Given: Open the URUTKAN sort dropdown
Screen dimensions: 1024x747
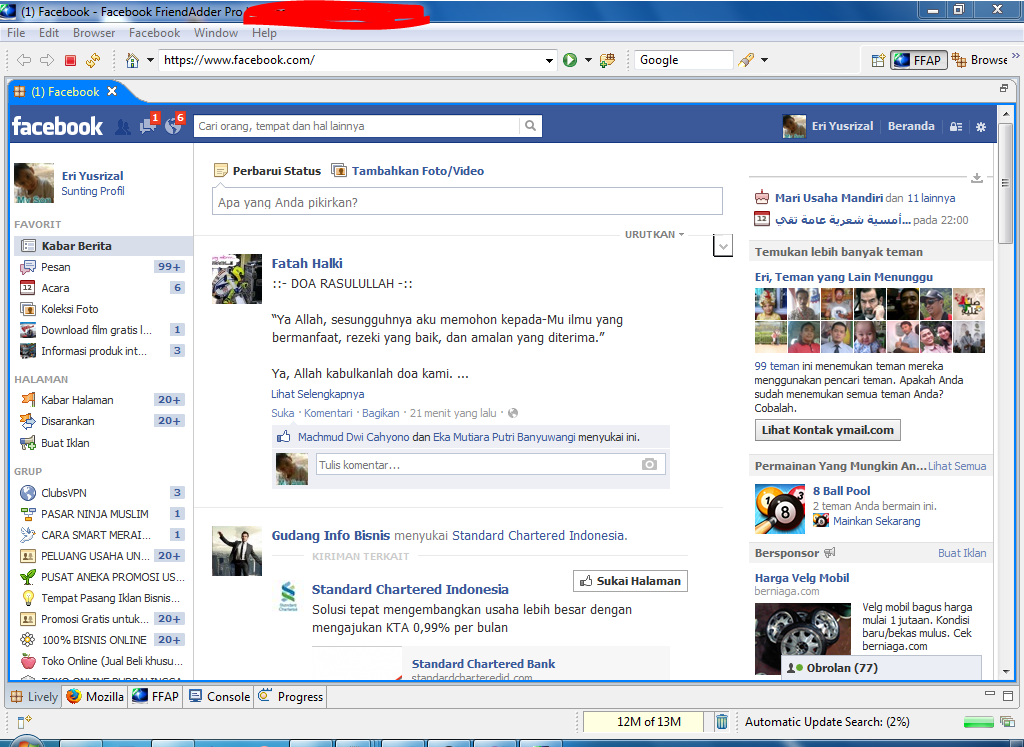Looking at the screenshot, I should click(654, 234).
